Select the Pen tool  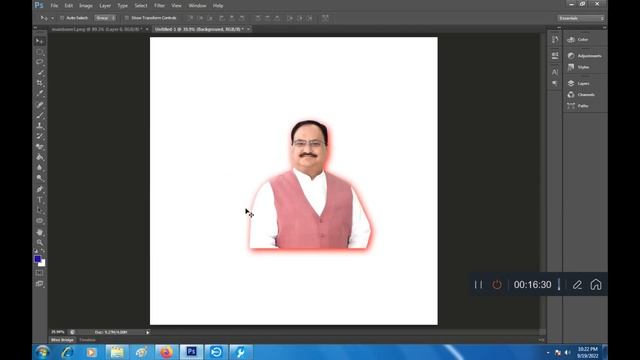click(x=40, y=189)
